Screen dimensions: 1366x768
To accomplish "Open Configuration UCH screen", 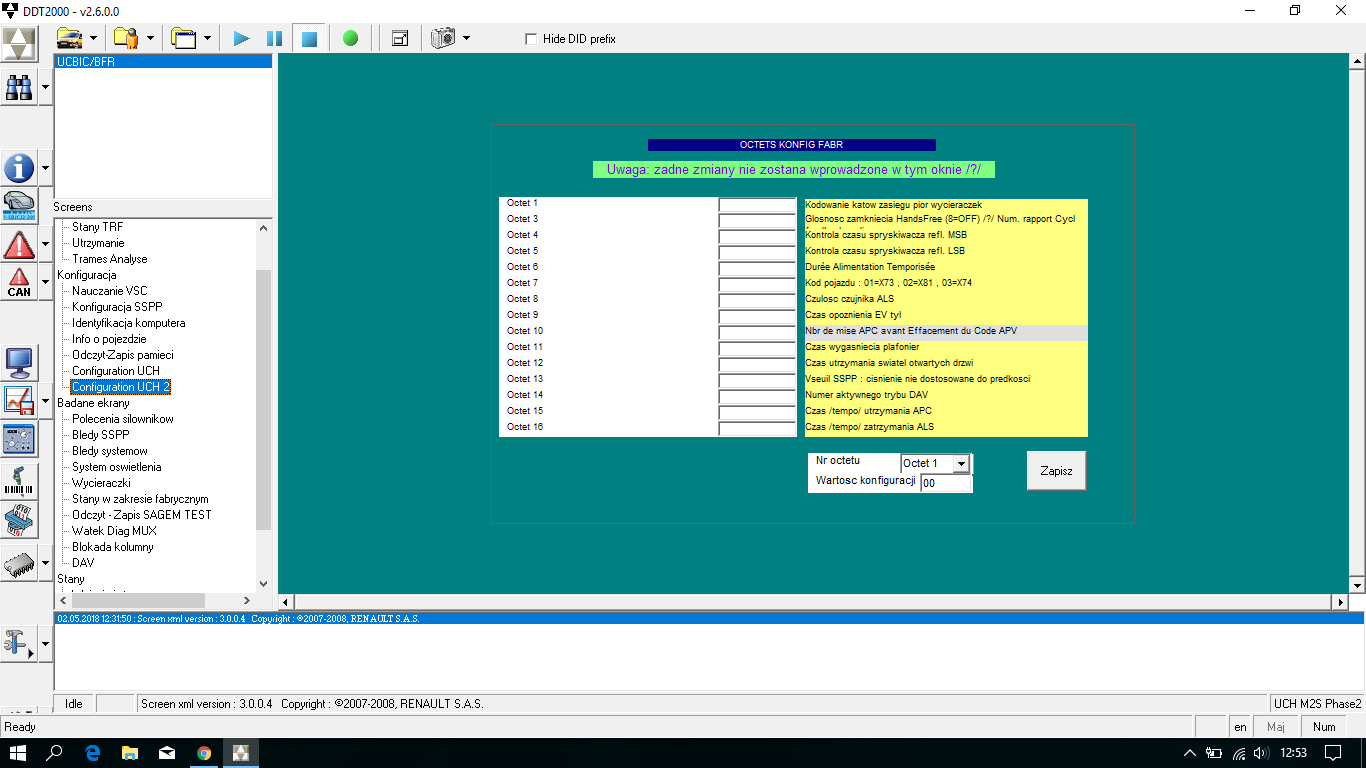I will tap(116, 371).
